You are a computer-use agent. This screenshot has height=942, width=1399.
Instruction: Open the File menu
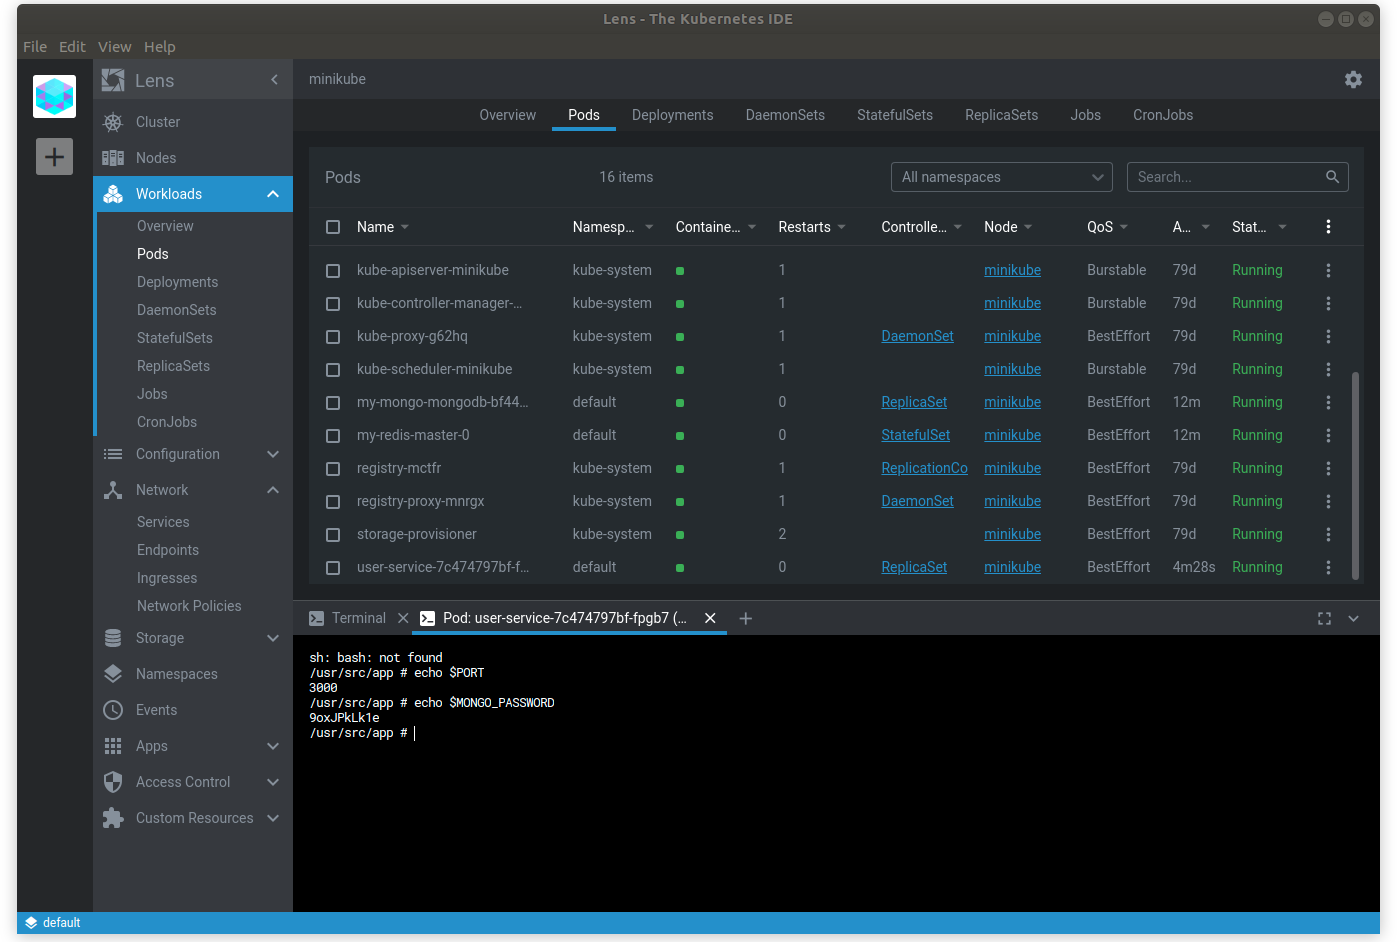pyautogui.click(x=35, y=47)
